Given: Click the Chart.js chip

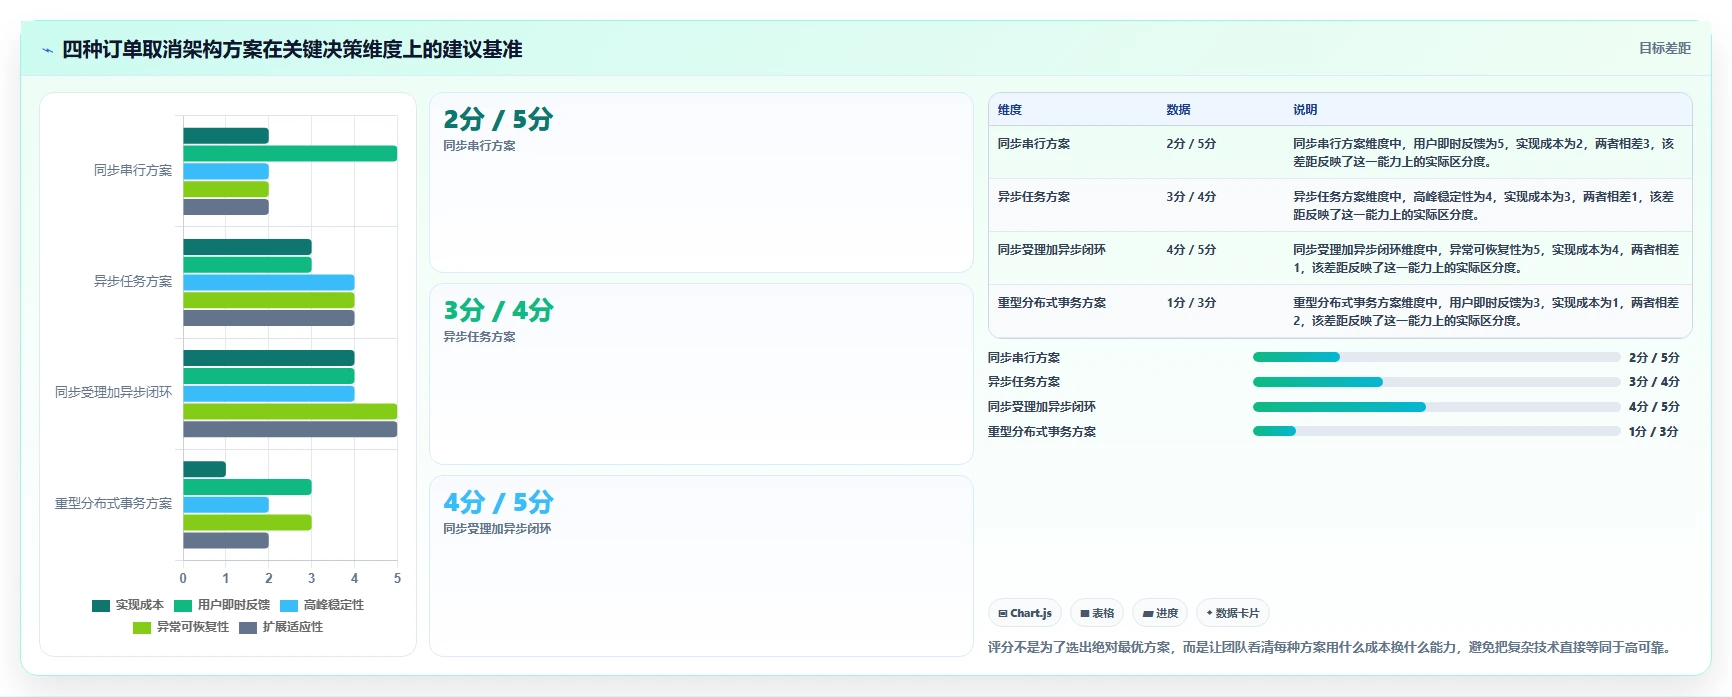Looking at the screenshot, I should (1025, 613).
